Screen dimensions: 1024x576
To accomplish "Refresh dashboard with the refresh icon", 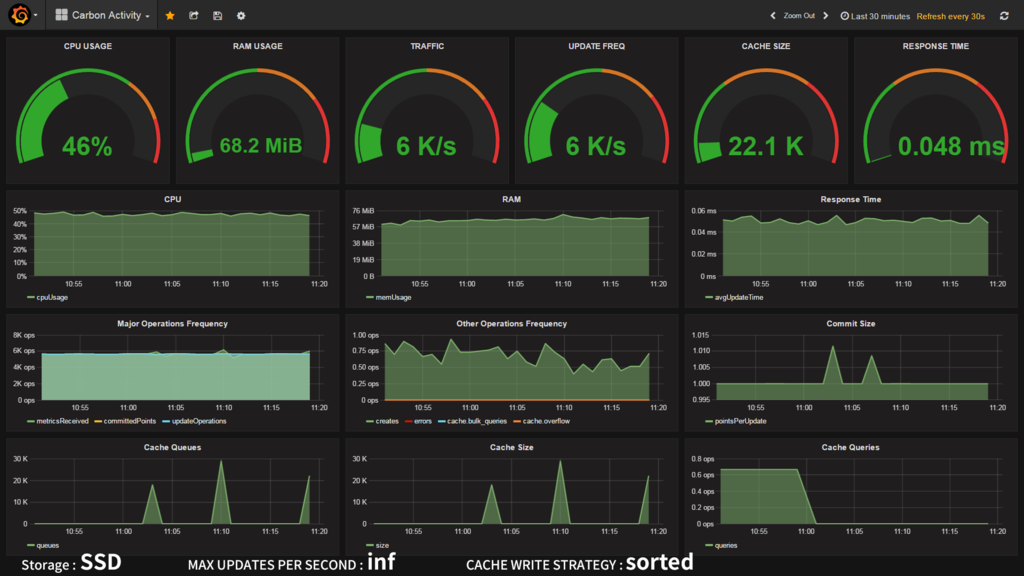I will [1004, 16].
